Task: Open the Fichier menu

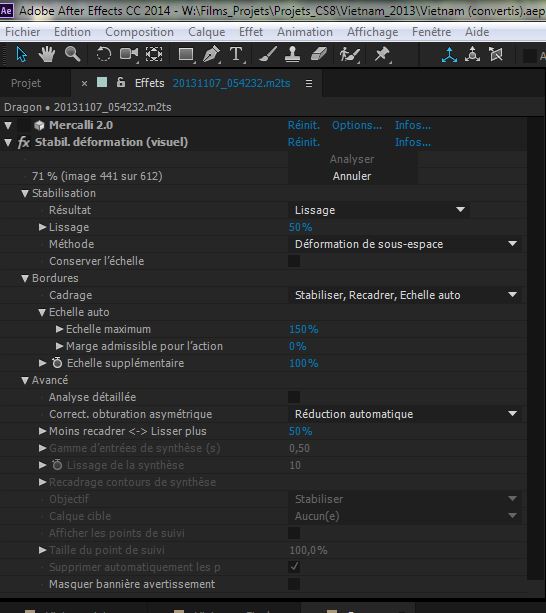Action: 23,32
